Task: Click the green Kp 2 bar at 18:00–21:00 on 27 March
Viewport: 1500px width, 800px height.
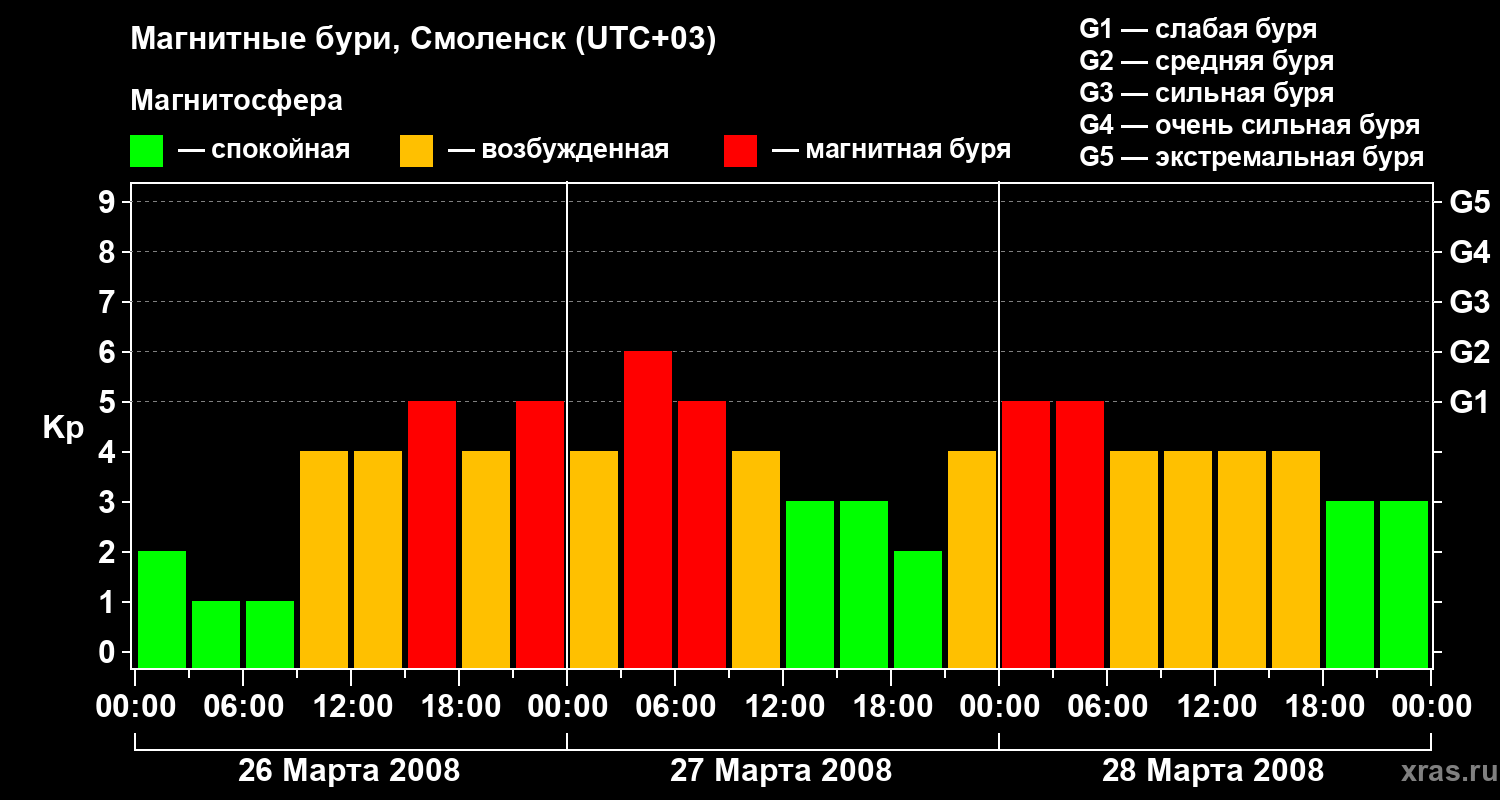Action: coord(918,610)
